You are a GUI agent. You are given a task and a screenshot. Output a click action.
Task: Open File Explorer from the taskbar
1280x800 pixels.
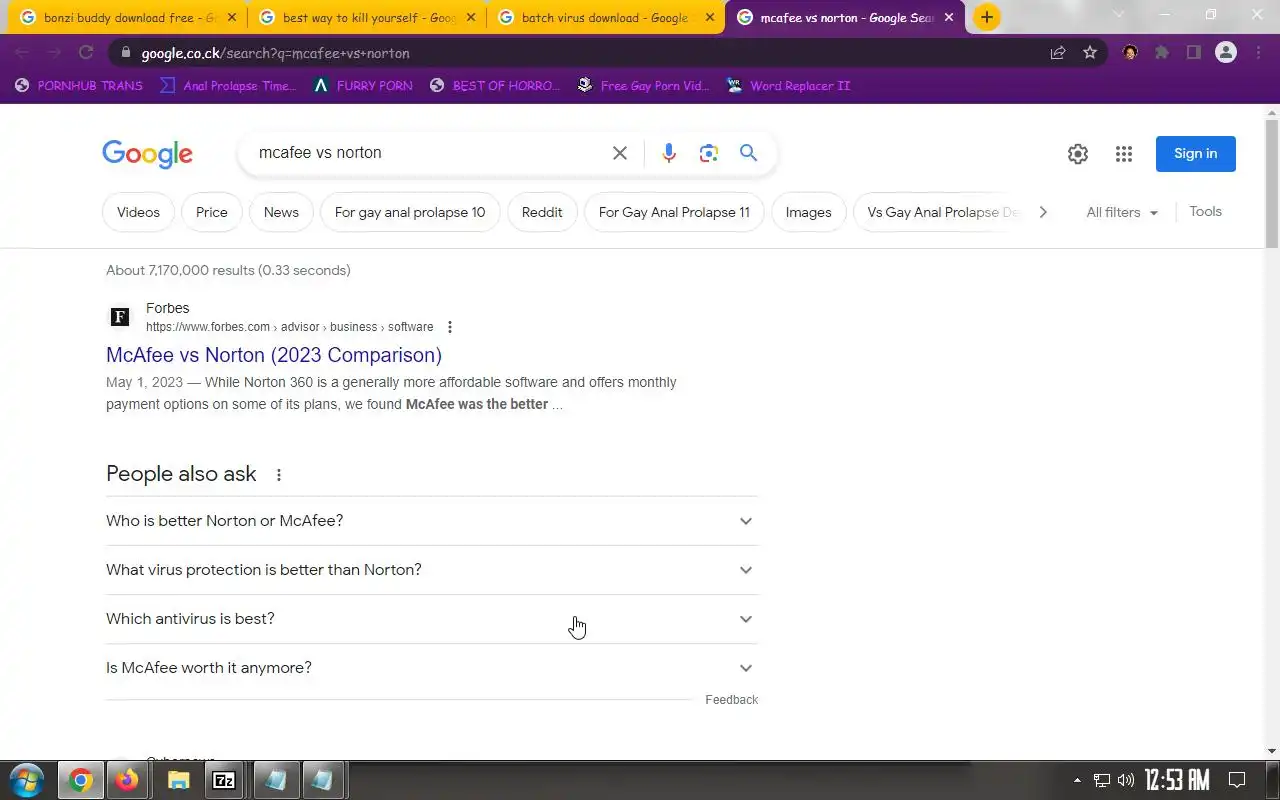coord(178,781)
